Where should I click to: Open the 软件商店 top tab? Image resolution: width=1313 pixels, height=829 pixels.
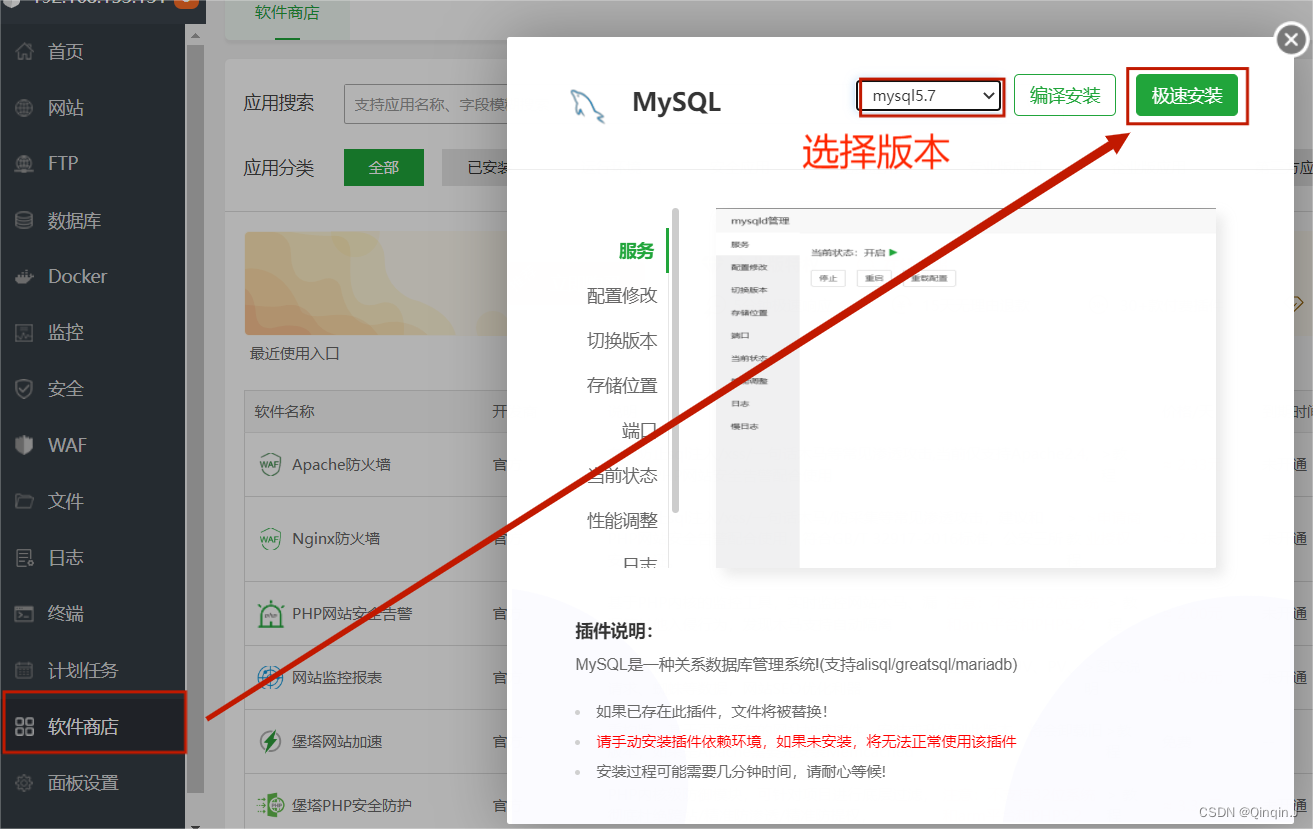pyautogui.click(x=287, y=14)
